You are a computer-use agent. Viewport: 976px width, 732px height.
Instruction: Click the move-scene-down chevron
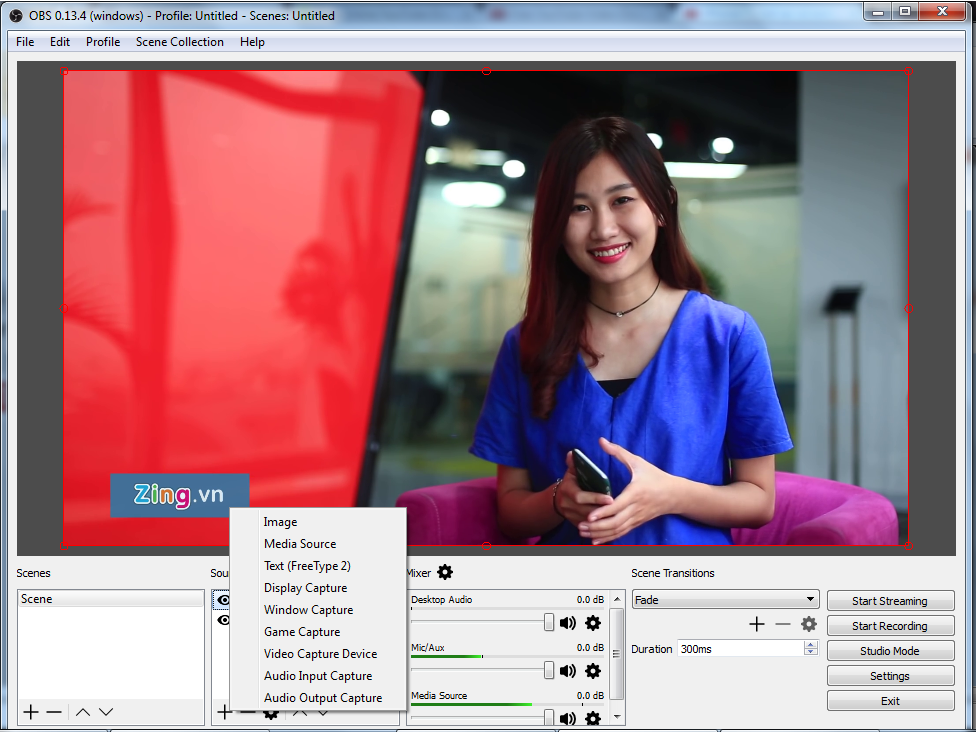coord(104,712)
